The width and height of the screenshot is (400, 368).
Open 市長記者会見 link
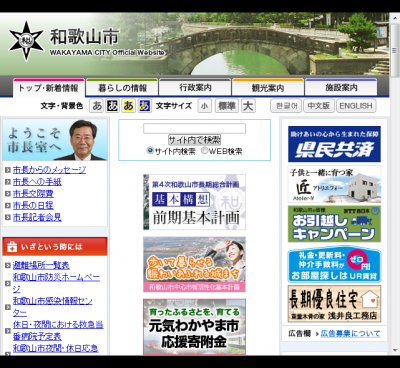pos(37,217)
